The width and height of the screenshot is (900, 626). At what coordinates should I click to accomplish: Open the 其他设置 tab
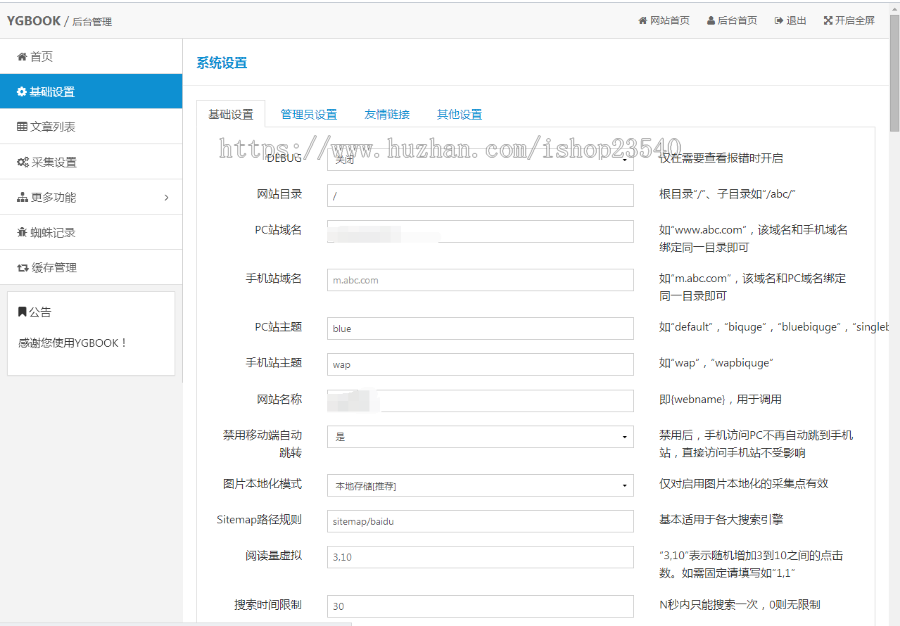pos(458,113)
